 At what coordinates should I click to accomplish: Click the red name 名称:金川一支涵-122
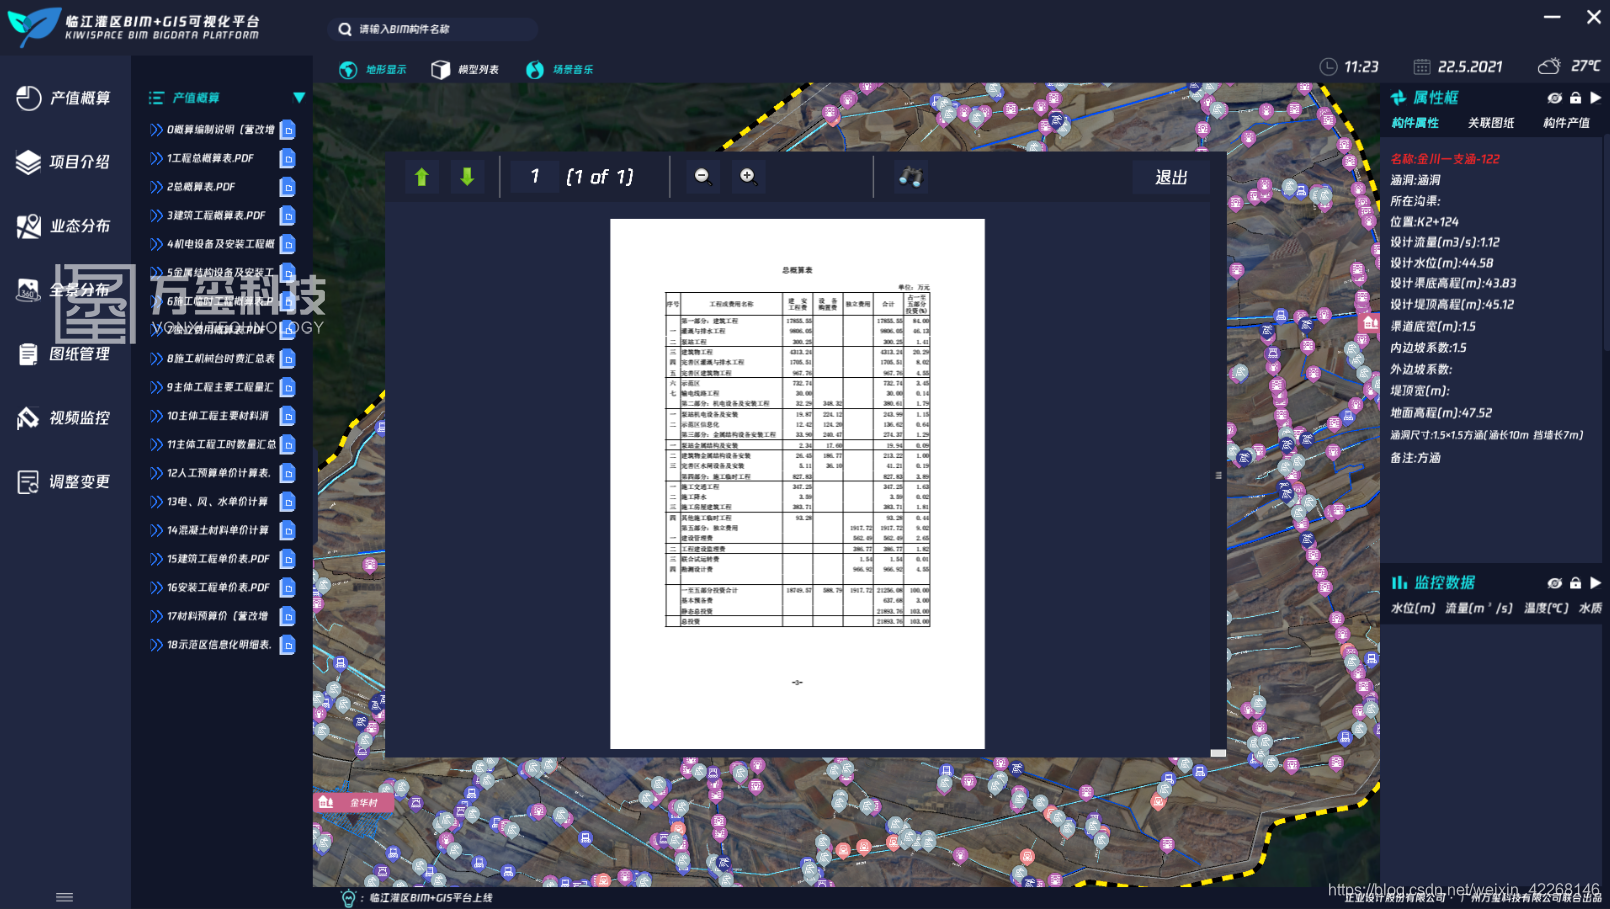1445,159
